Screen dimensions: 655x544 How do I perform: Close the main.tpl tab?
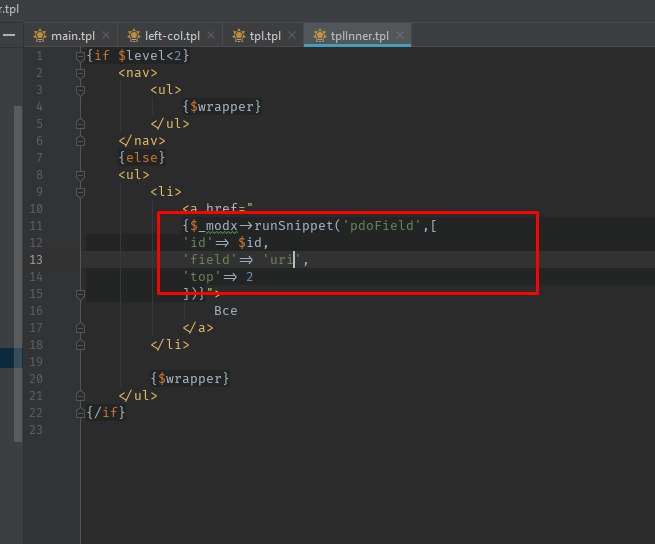pos(106,36)
